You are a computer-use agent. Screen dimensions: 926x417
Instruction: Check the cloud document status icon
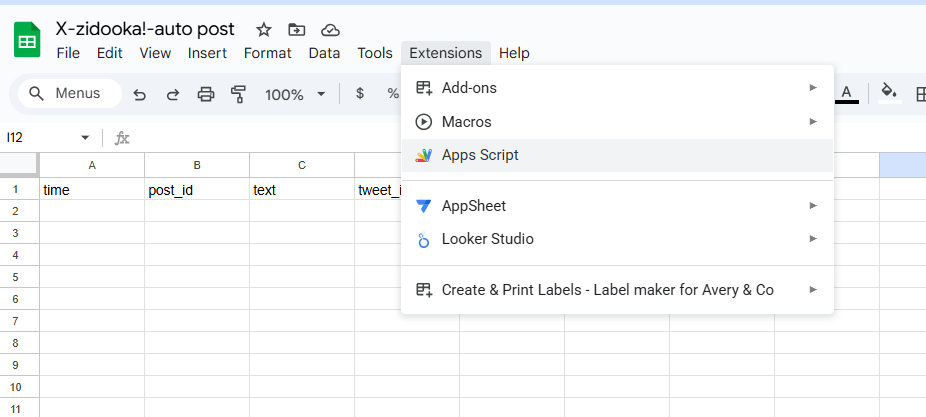point(330,30)
